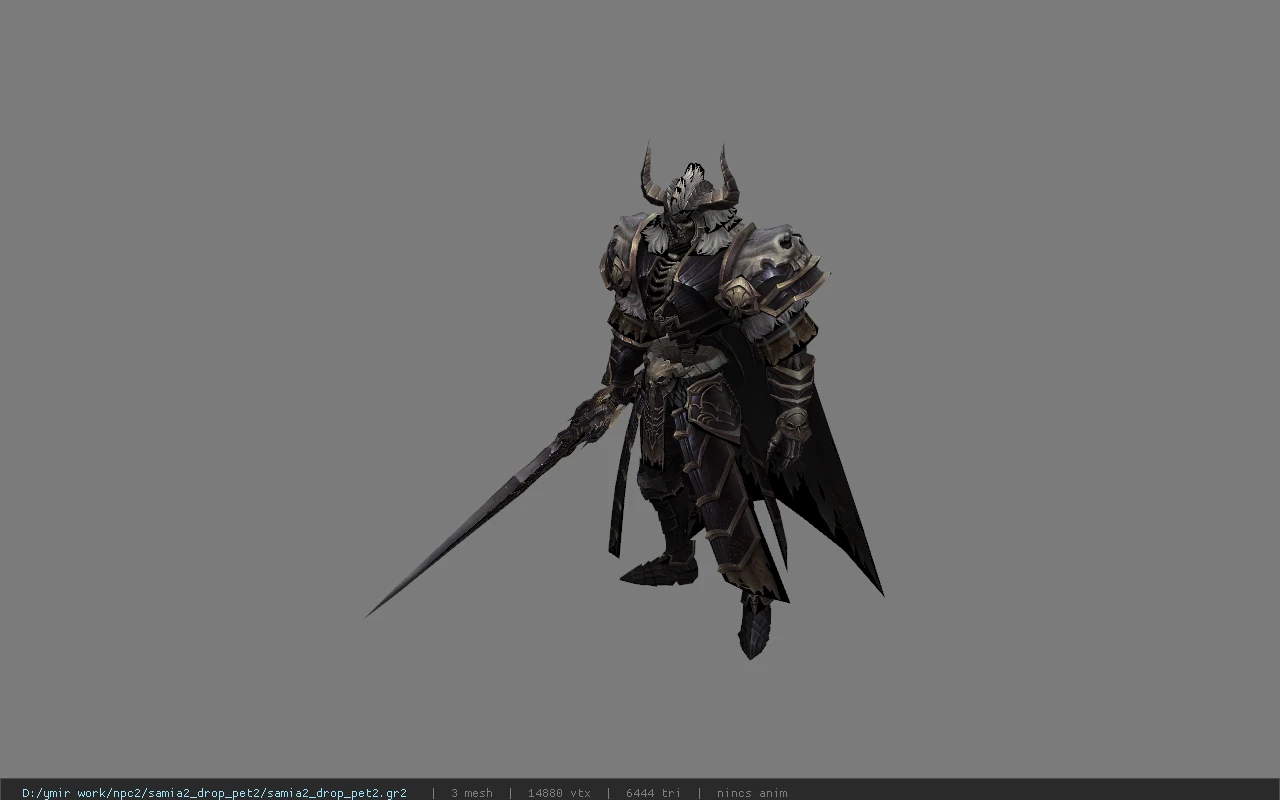This screenshot has width=1280, height=800.
Task: Click the "14880 vtx" vertex count
Action: [559, 793]
